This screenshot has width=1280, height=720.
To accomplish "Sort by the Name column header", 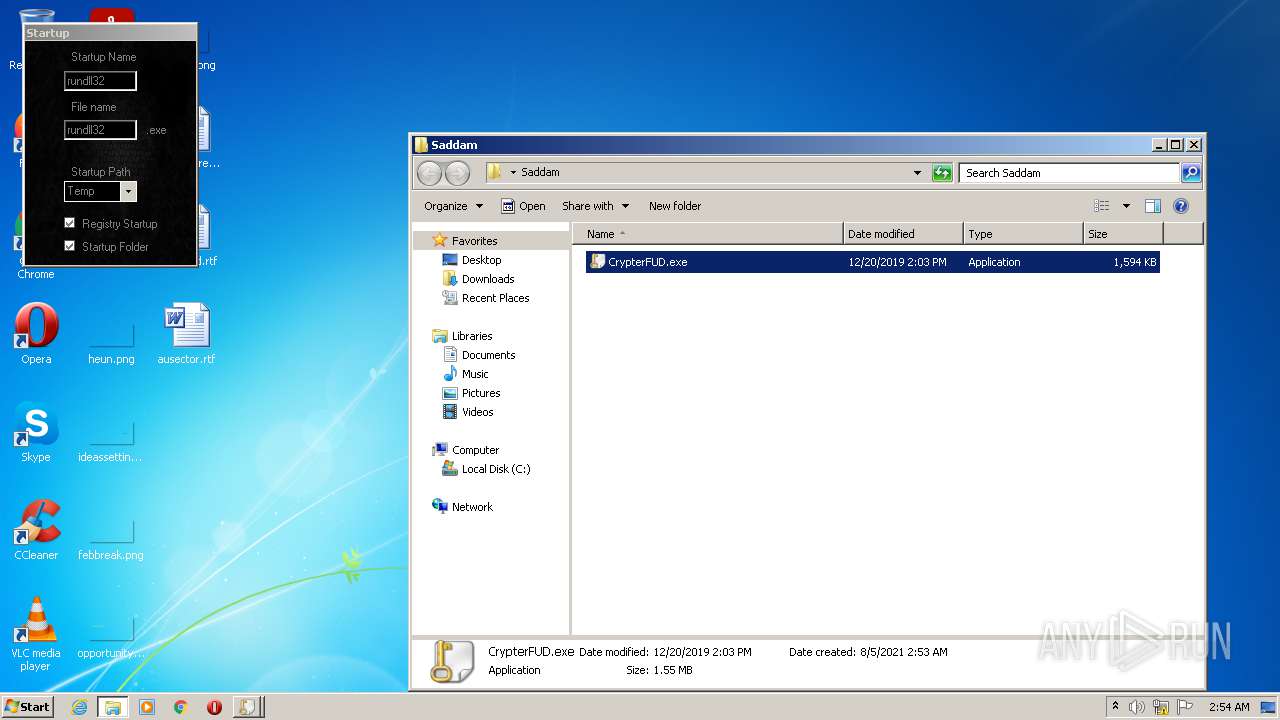I will 708,234.
